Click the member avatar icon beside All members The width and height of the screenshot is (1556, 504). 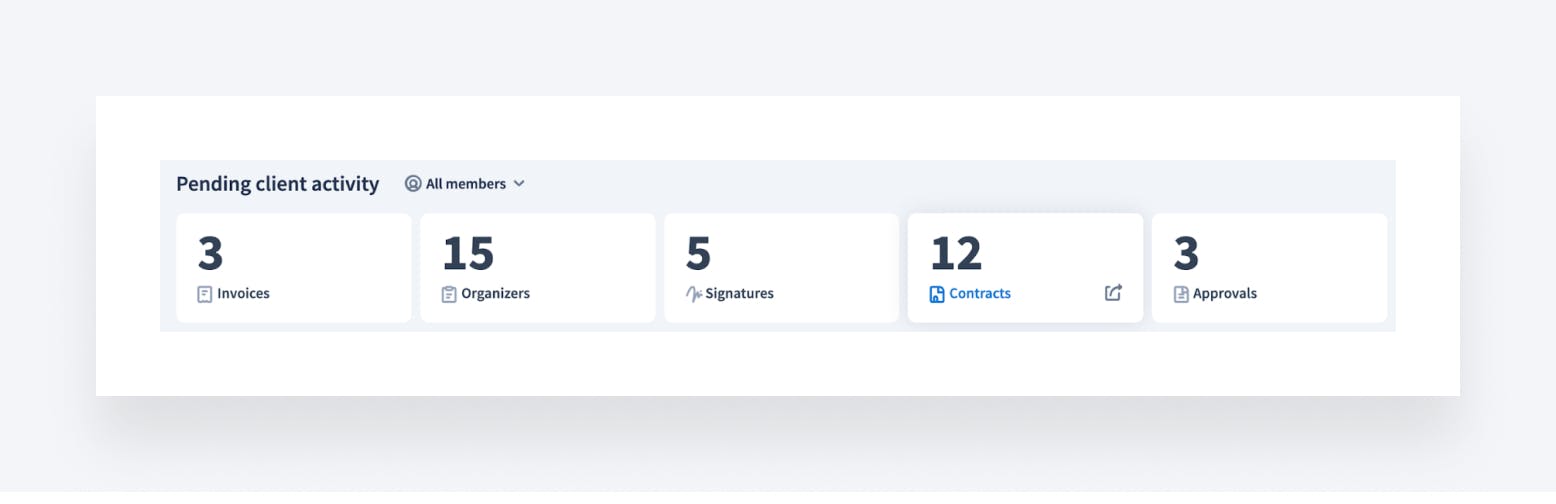[413, 184]
